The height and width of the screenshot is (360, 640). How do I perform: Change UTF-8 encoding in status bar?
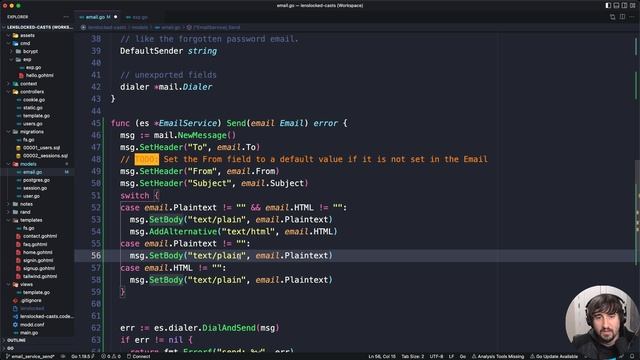(436, 356)
